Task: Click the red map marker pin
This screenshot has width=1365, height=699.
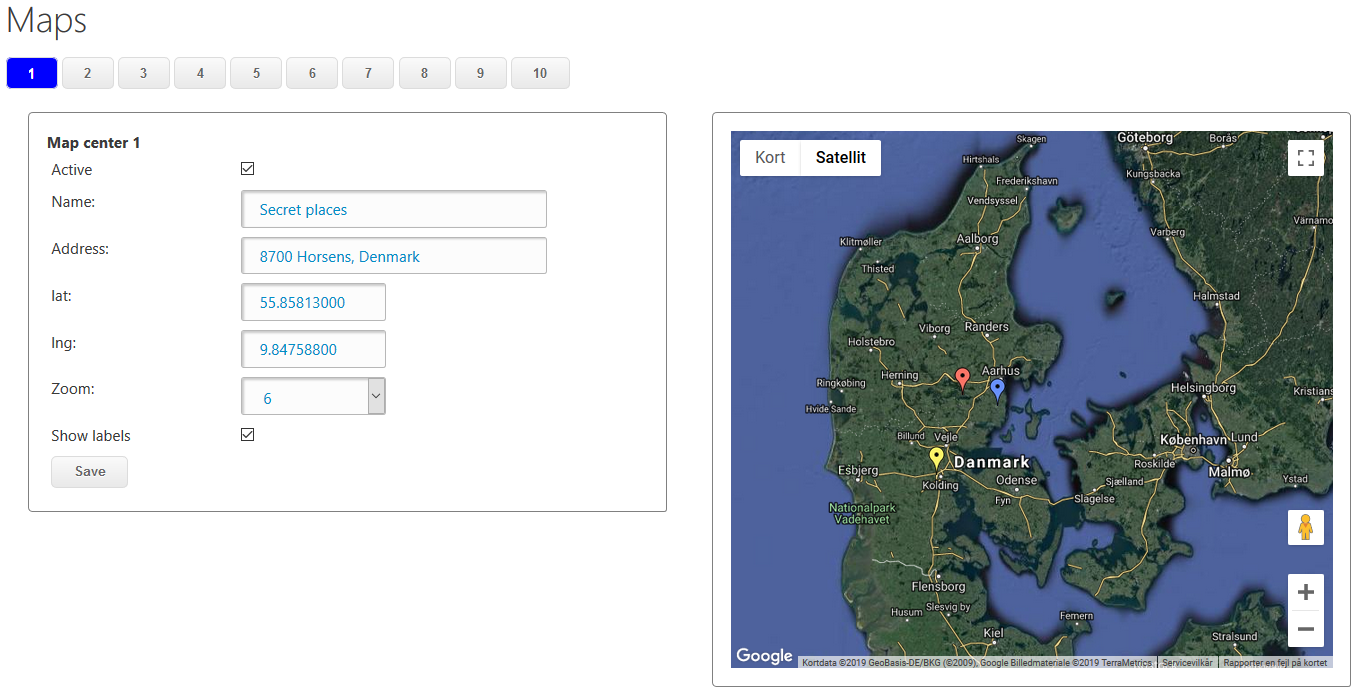Action: tap(962, 378)
